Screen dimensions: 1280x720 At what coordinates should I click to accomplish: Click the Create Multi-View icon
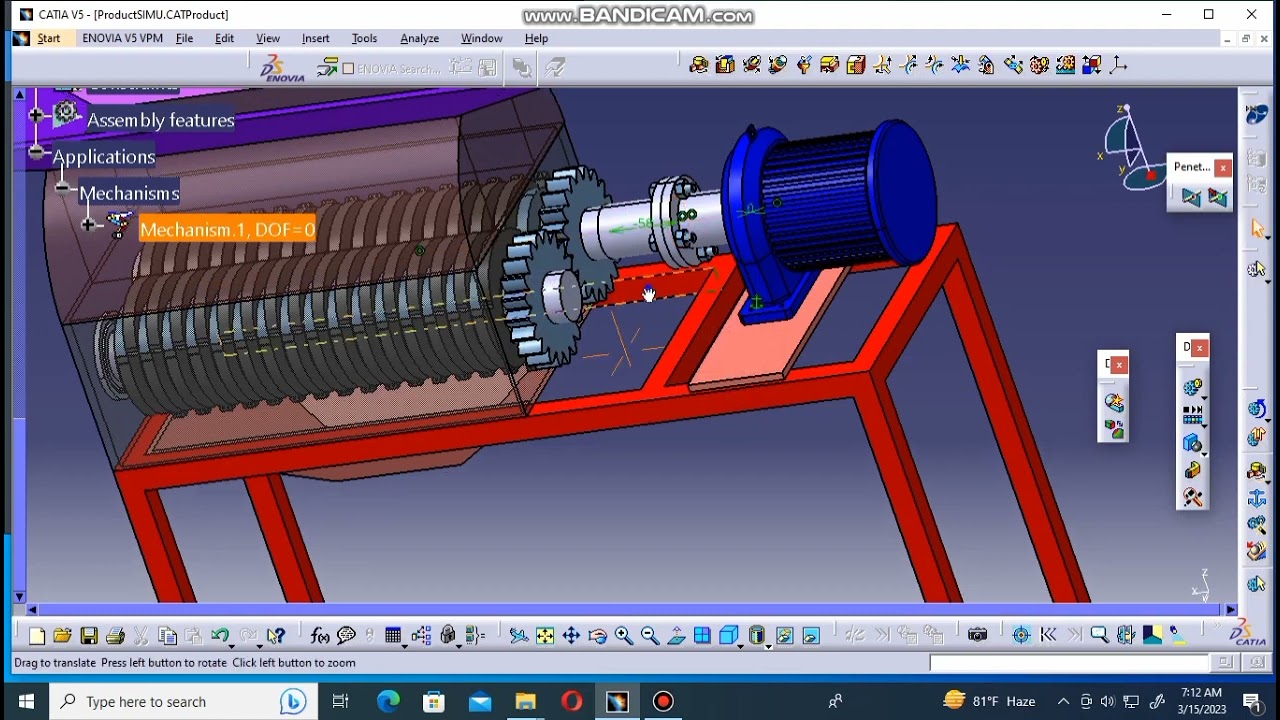click(x=702, y=635)
